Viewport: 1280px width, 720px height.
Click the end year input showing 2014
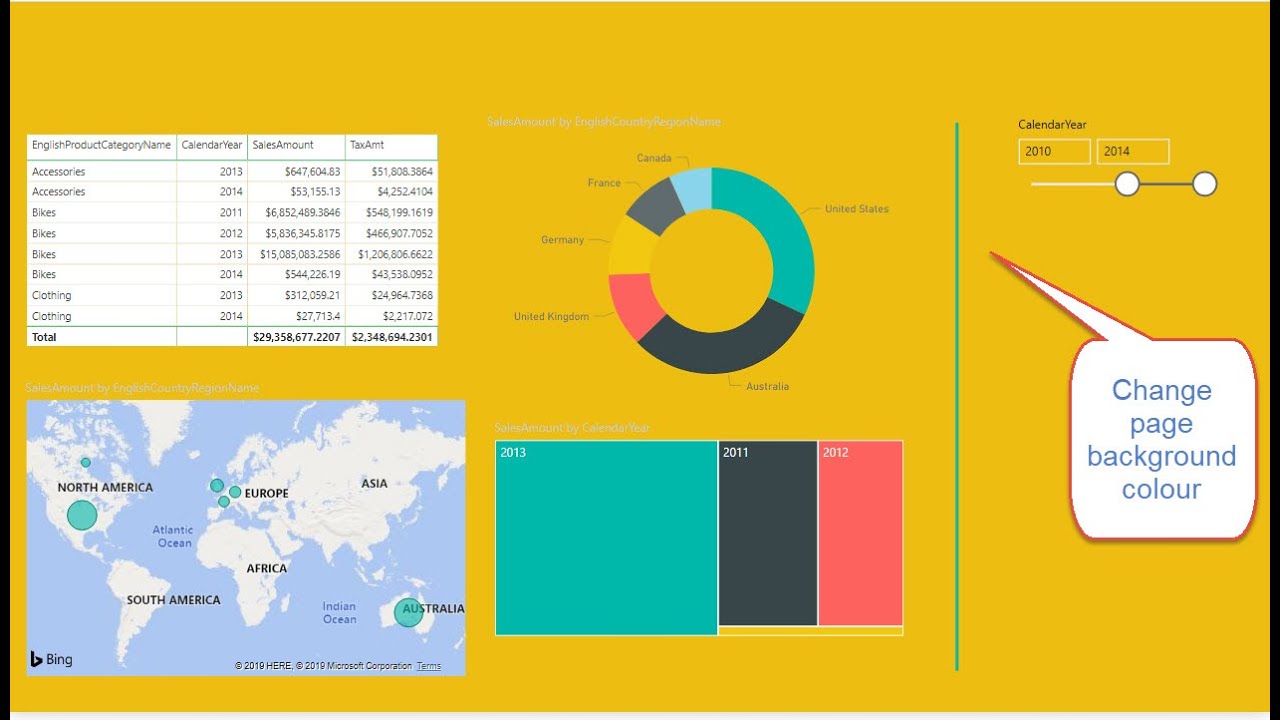point(1133,151)
